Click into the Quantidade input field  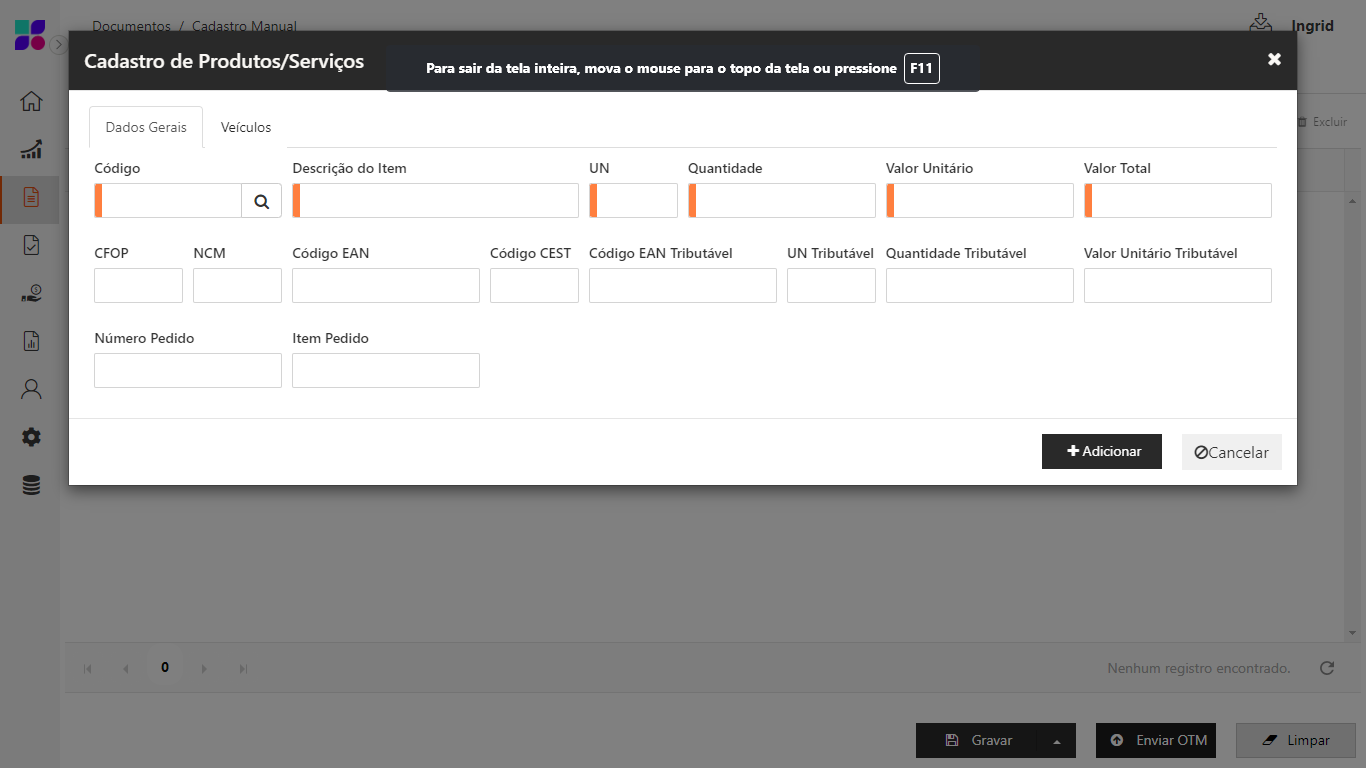coord(782,201)
